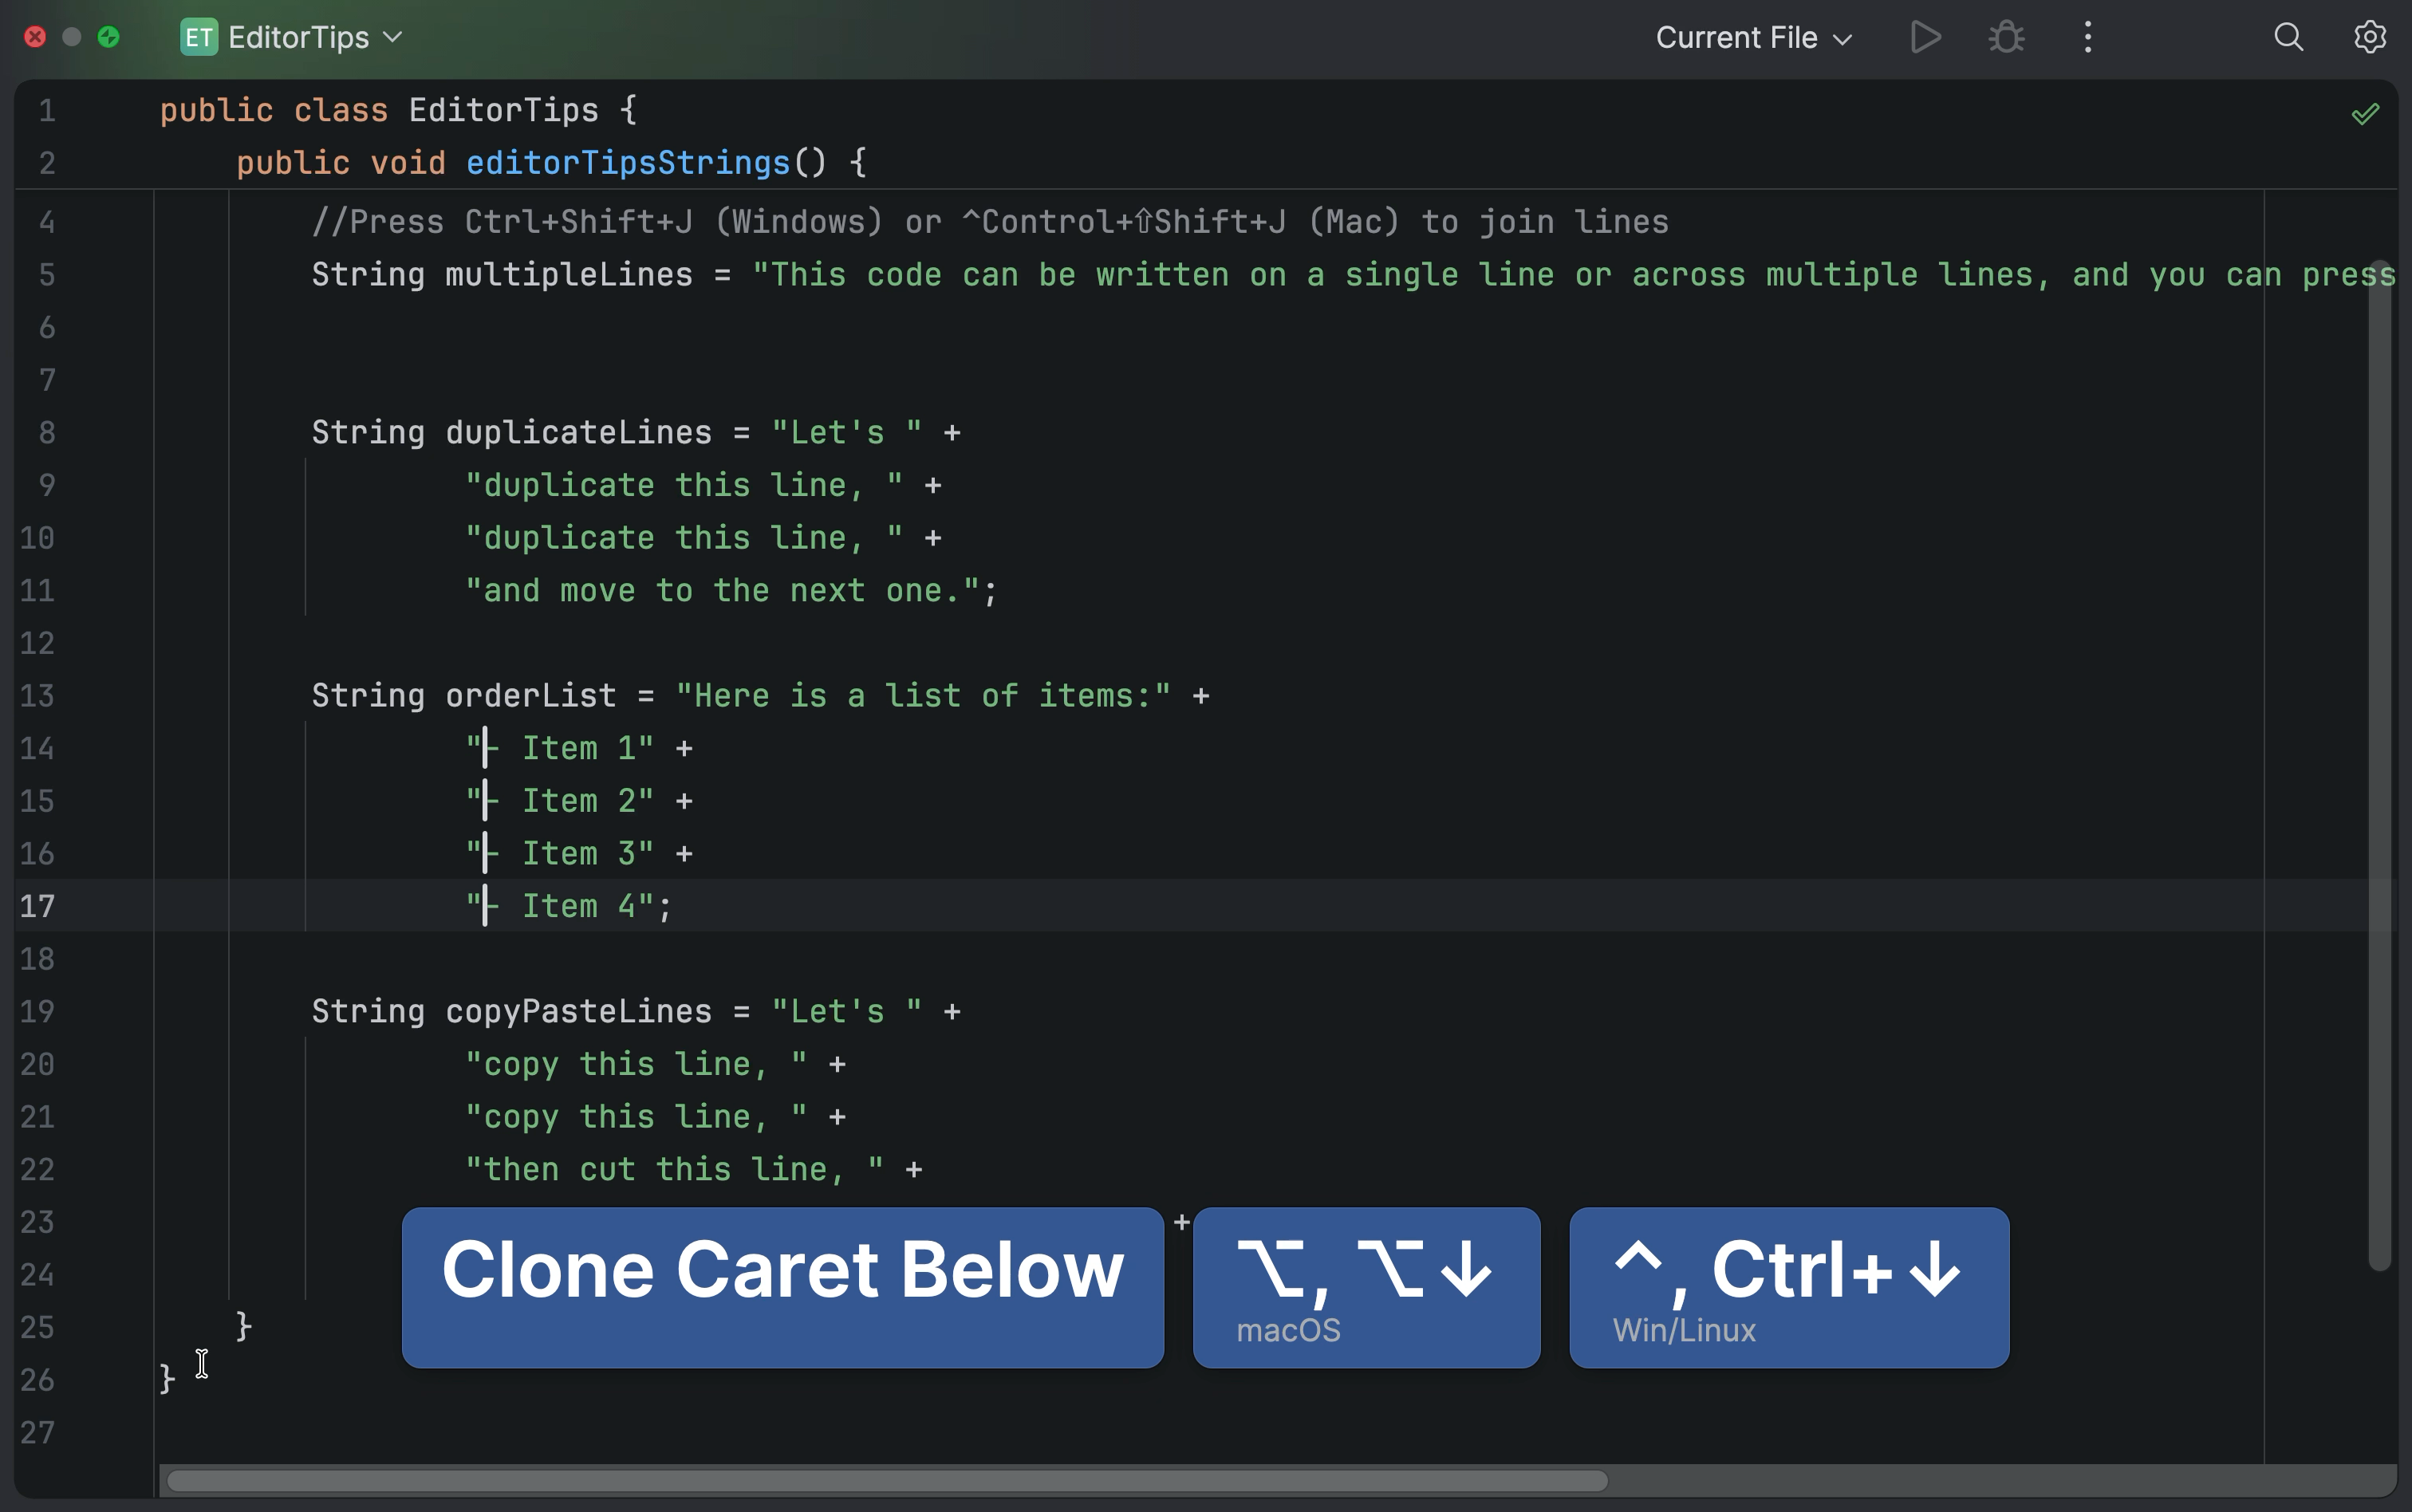Click "then cut this line, " string

[x=675, y=1170]
